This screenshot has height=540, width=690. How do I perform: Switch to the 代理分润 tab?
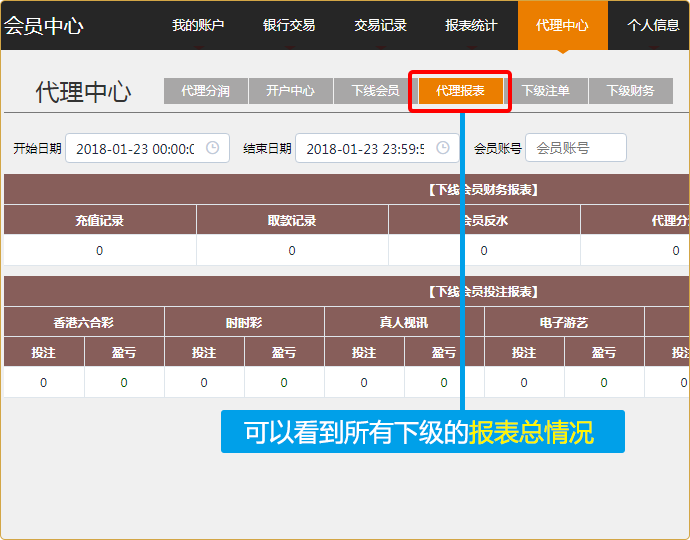[206, 91]
